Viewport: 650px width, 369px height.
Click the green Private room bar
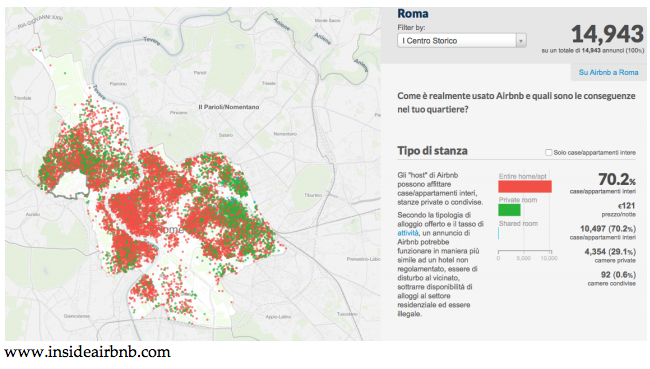pos(509,210)
